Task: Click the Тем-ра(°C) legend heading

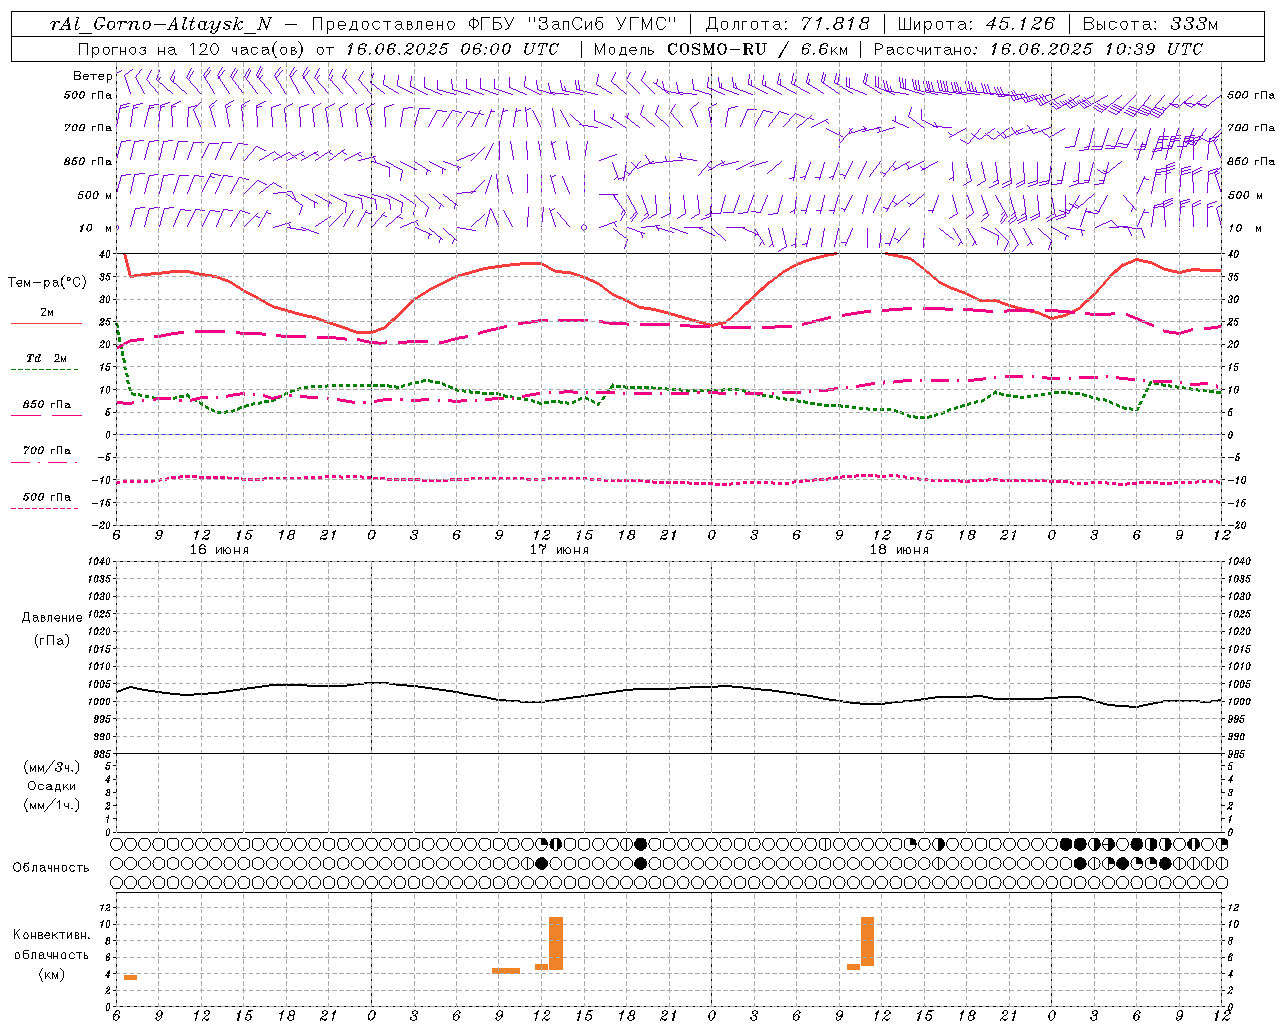Action: point(47,283)
